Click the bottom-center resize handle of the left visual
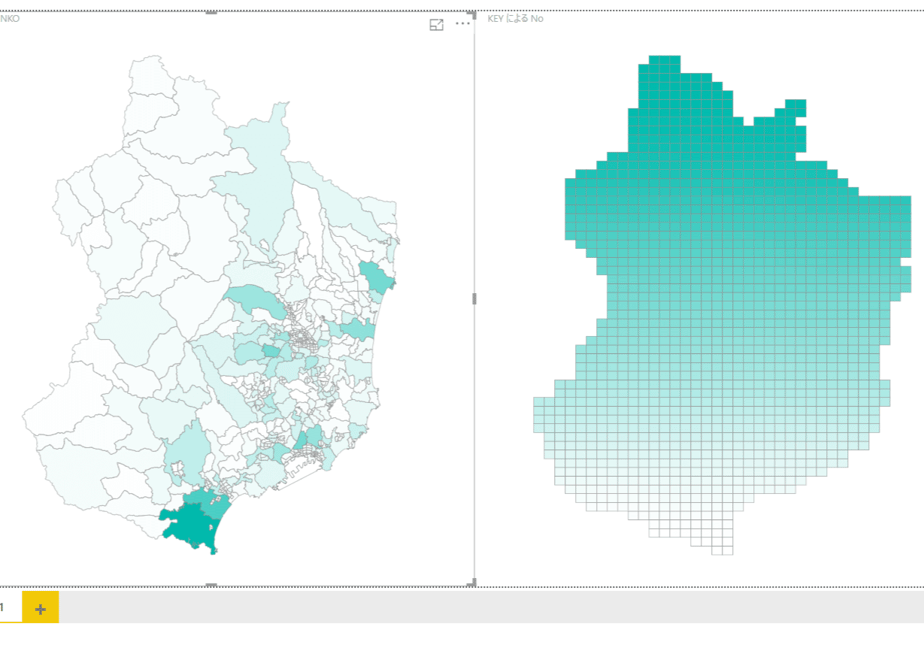Screen dimensions: 924x660 (x=211, y=585)
